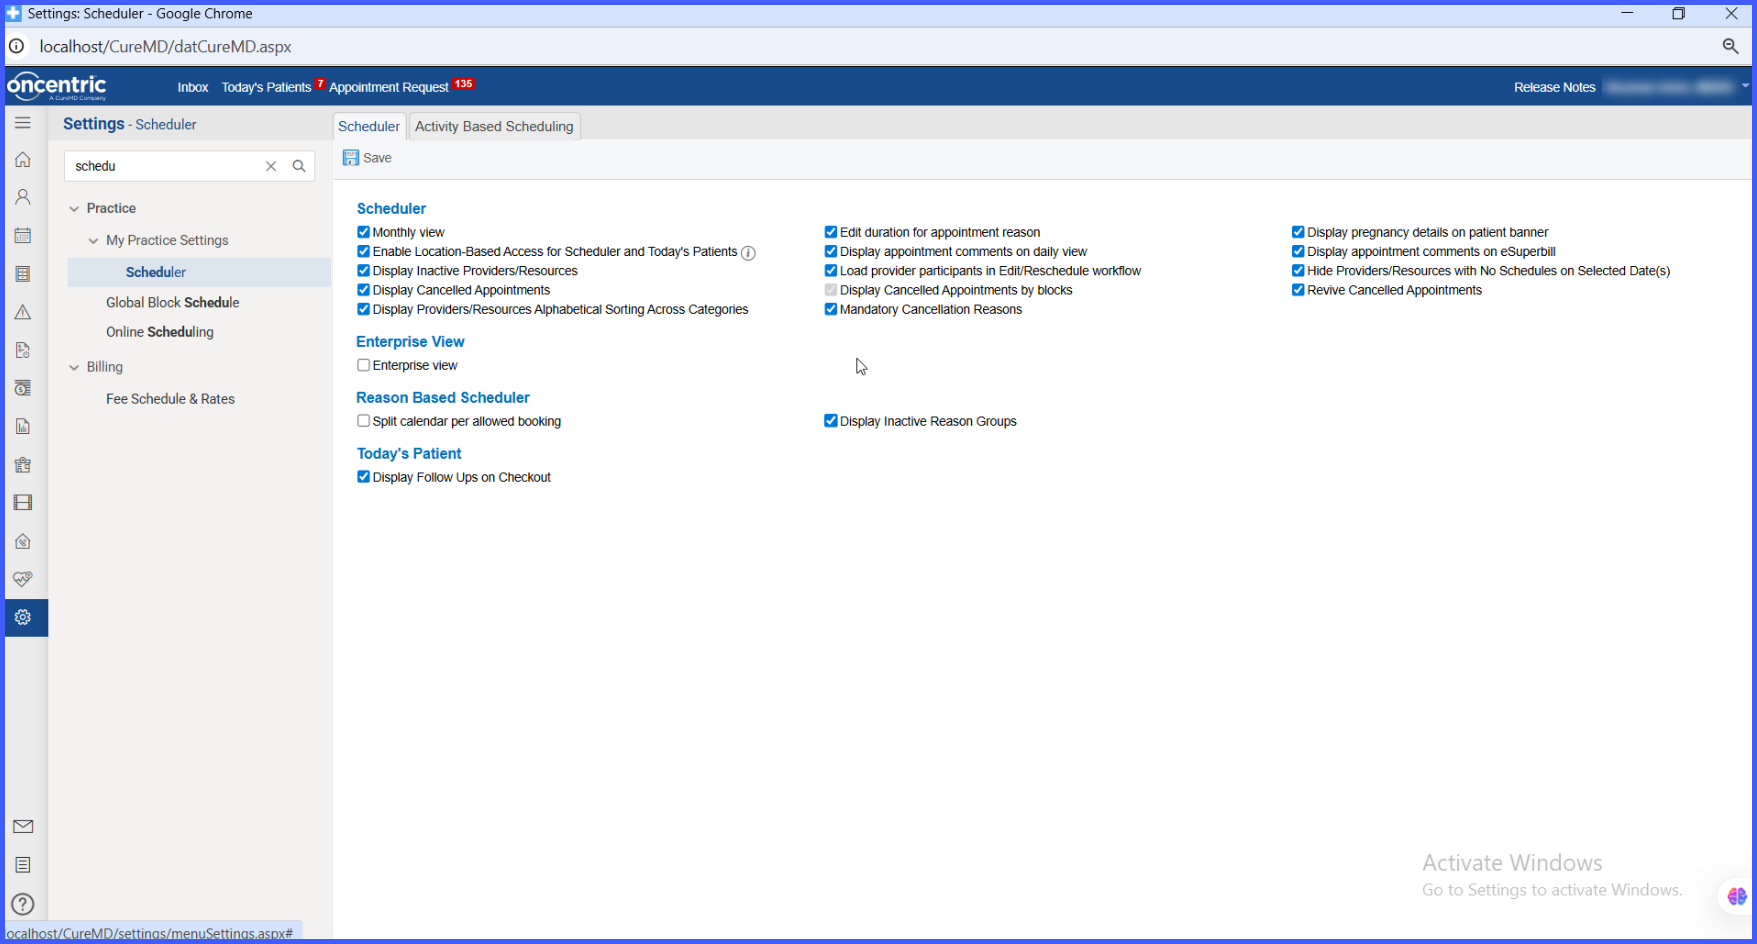Toggle Mandatory Cancellation Reasons checkbox

(831, 309)
